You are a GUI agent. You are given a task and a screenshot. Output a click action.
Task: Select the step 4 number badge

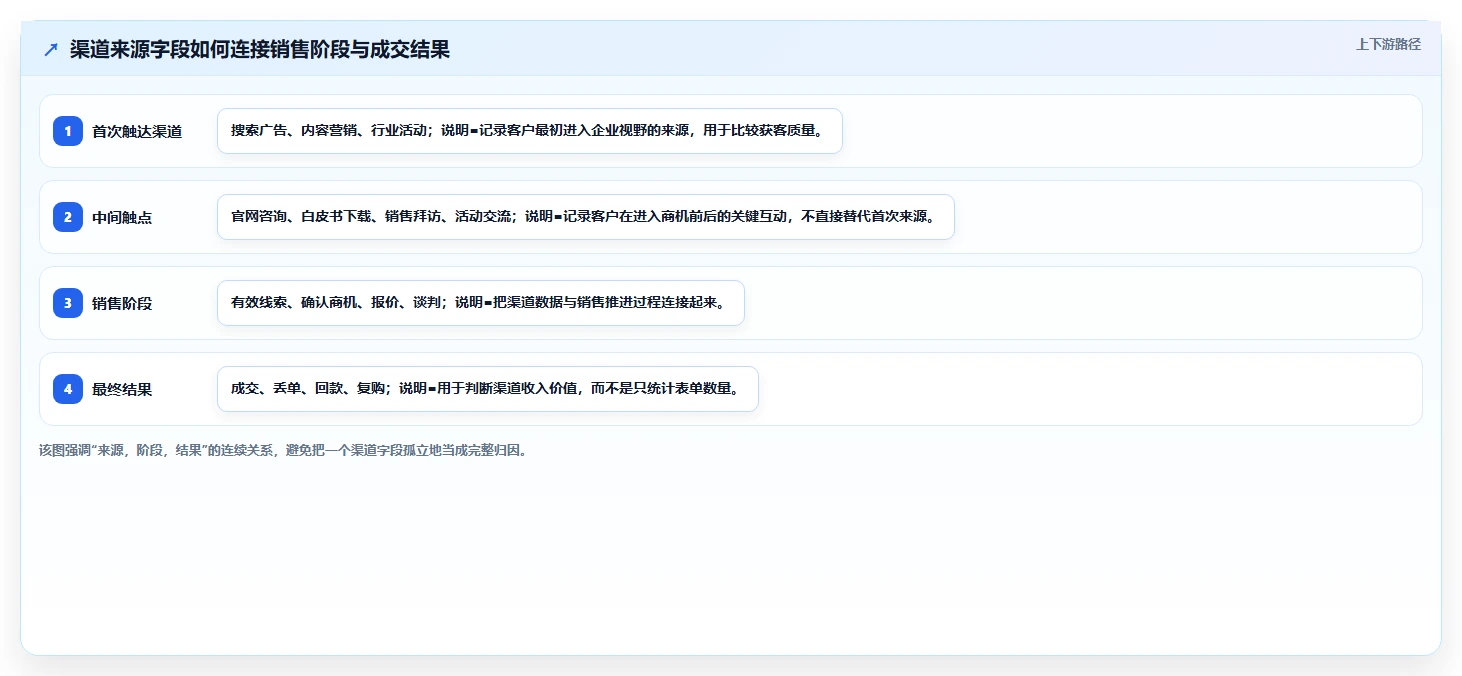(68, 389)
